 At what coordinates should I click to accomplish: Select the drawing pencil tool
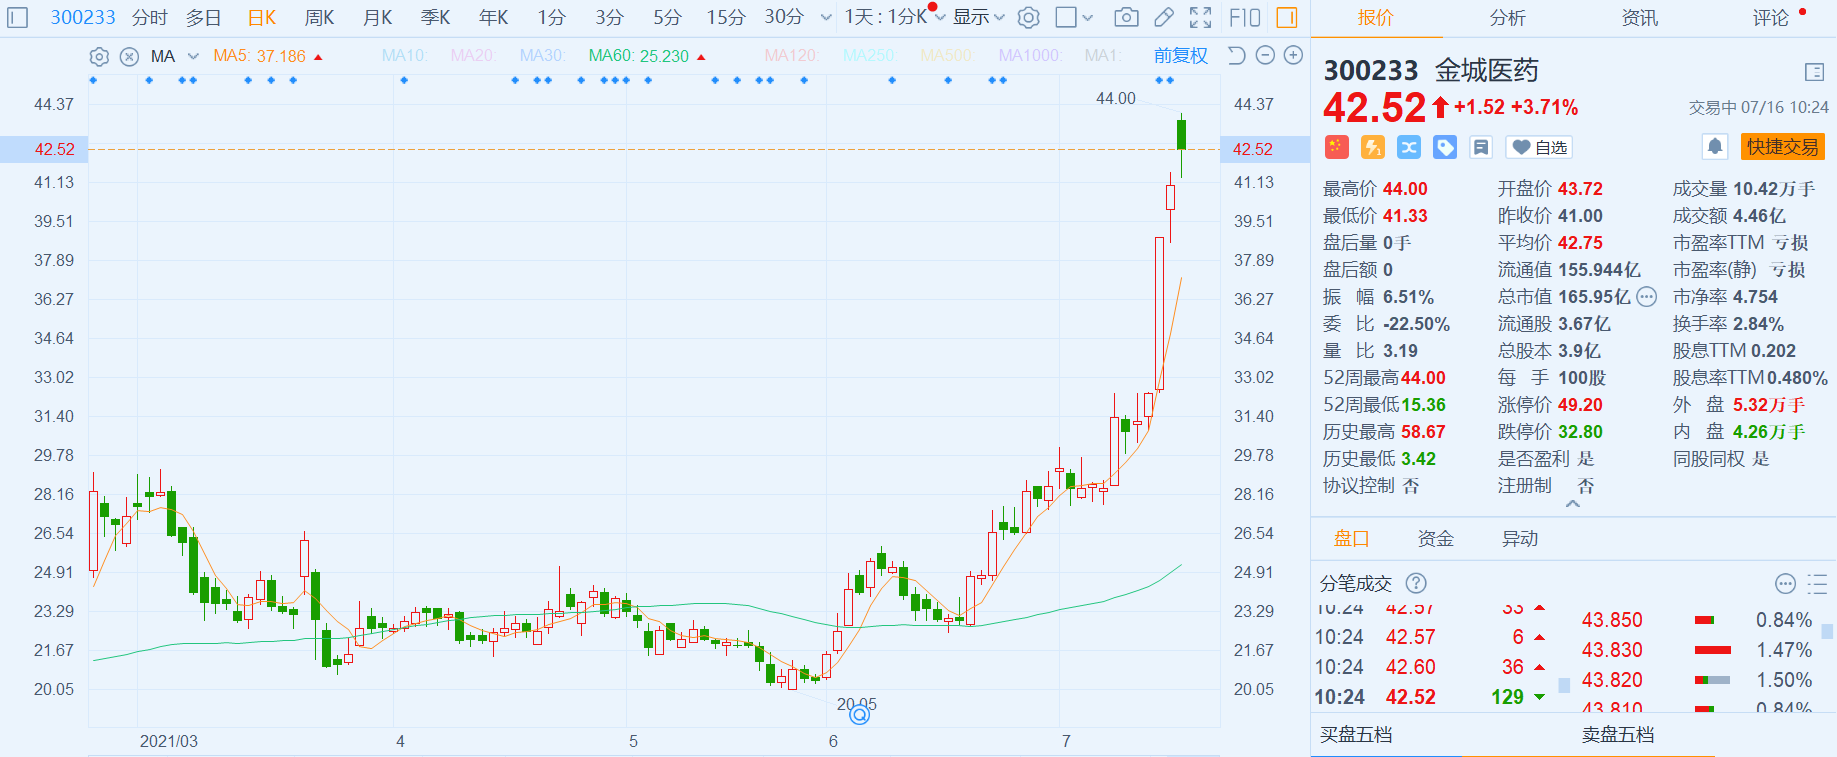(1164, 17)
